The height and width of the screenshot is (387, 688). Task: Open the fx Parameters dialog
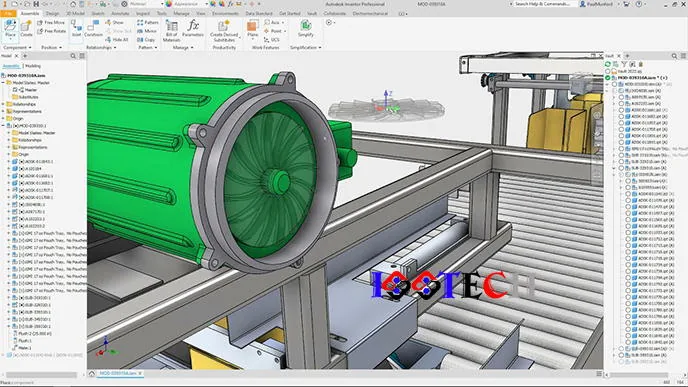(193, 29)
